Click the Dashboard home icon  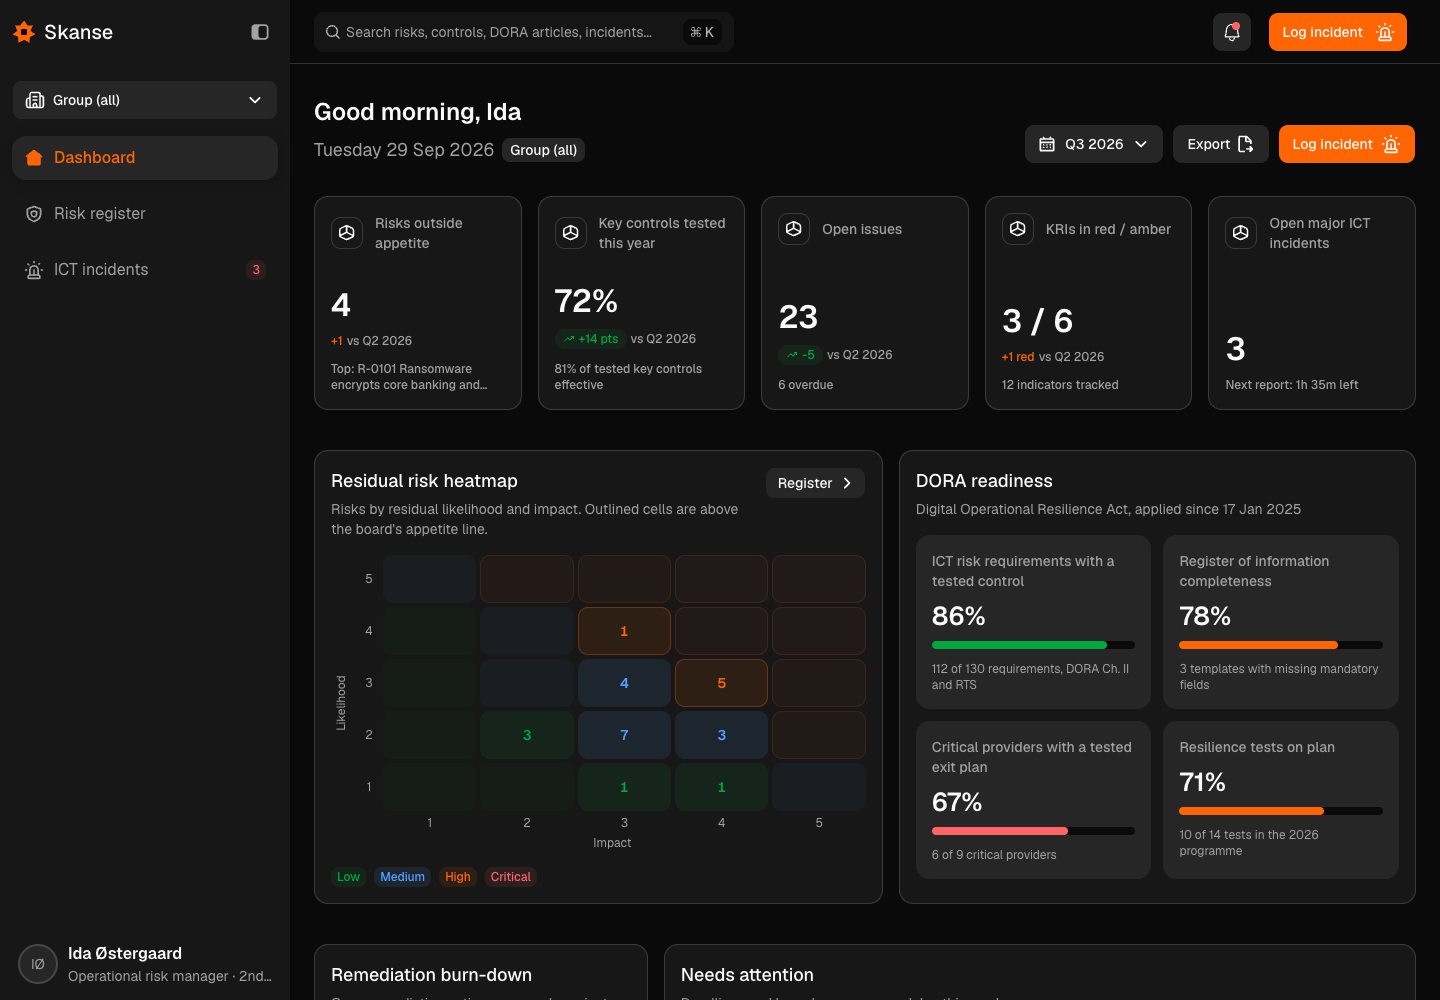click(34, 158)
